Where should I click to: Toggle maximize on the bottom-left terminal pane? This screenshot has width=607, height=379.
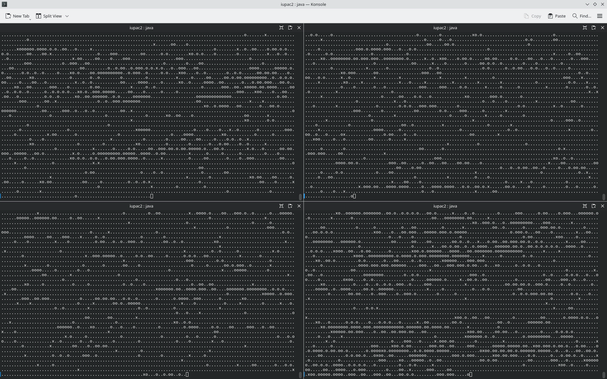(x=281, y=206)
